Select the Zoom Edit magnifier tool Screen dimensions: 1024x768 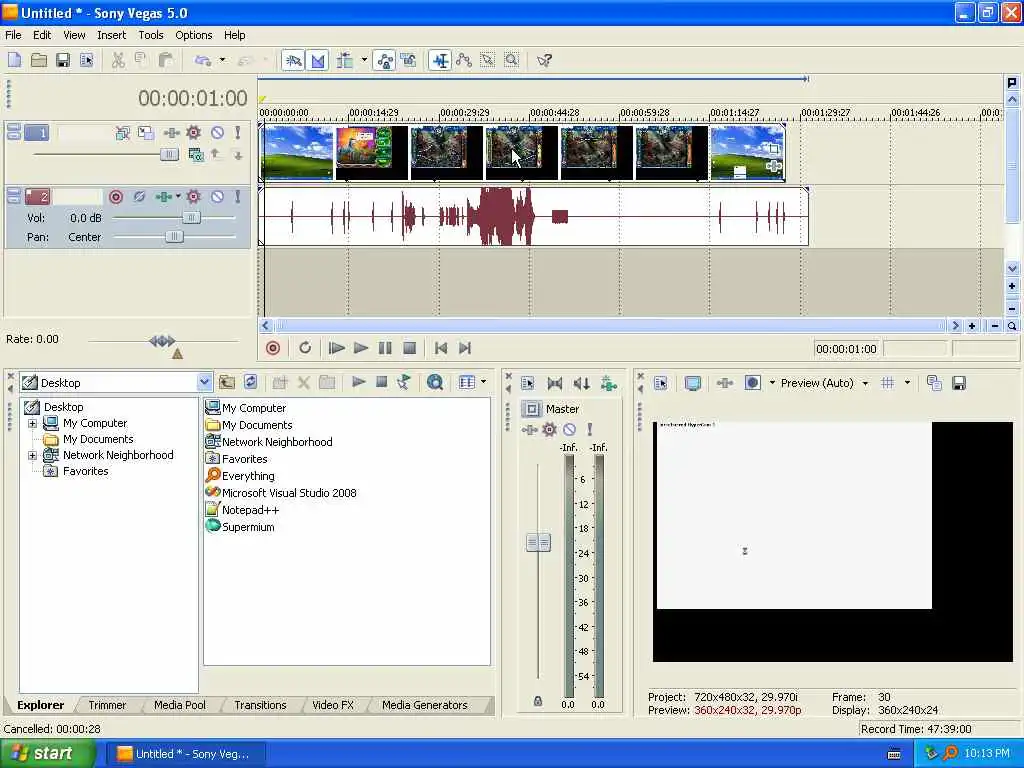point(512,61)
